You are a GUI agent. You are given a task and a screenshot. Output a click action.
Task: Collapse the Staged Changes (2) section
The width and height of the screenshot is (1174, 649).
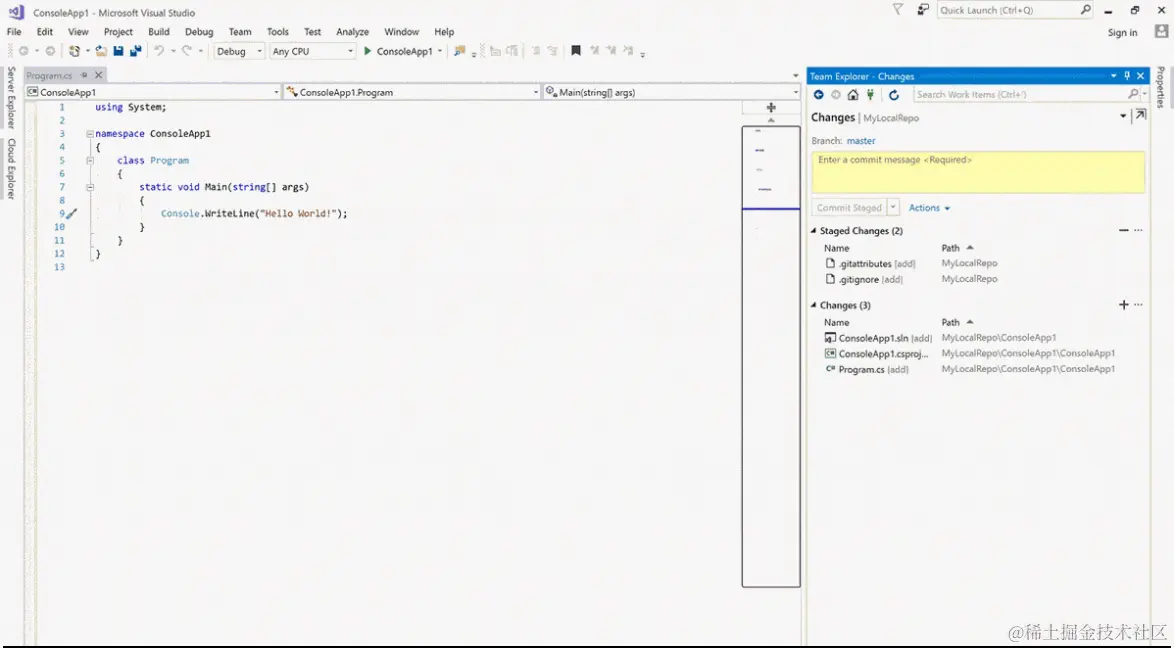click(815, 231)
